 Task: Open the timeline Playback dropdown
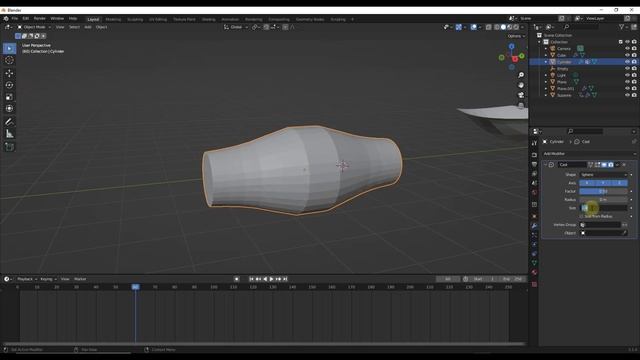27,279
